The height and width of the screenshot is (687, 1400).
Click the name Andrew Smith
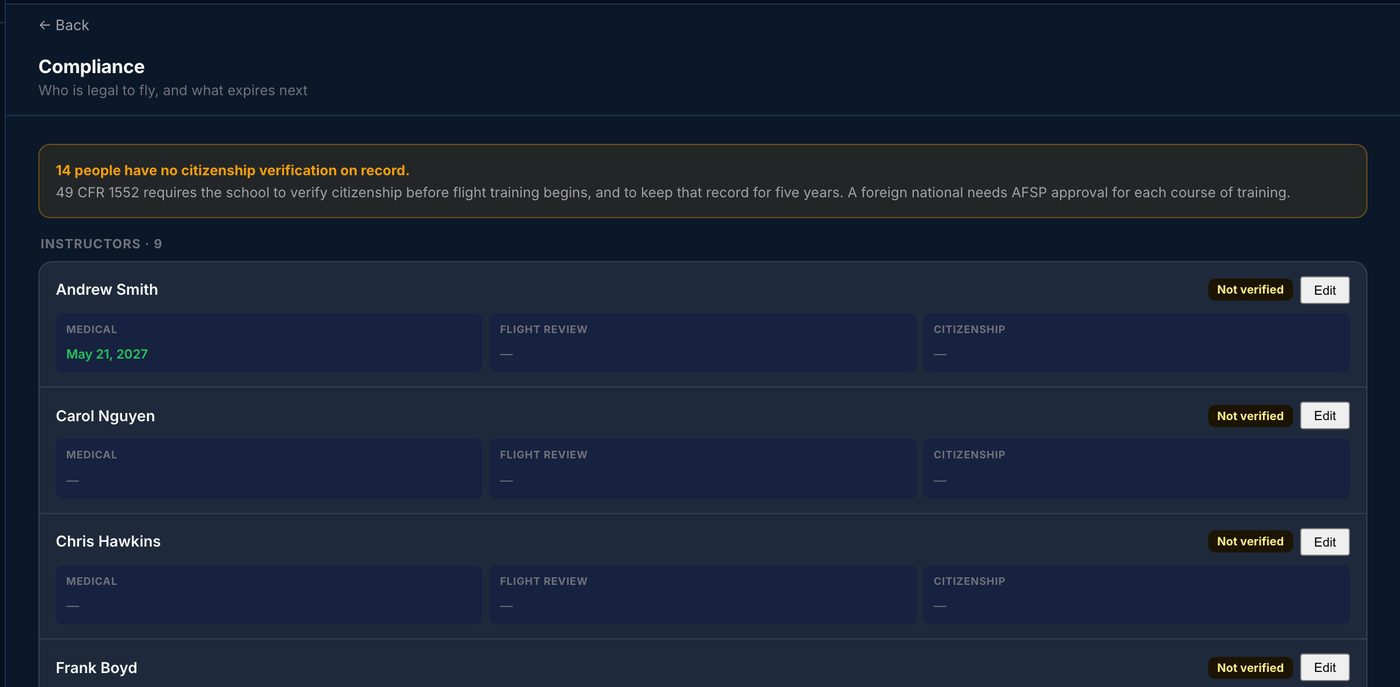coord(107,290)
